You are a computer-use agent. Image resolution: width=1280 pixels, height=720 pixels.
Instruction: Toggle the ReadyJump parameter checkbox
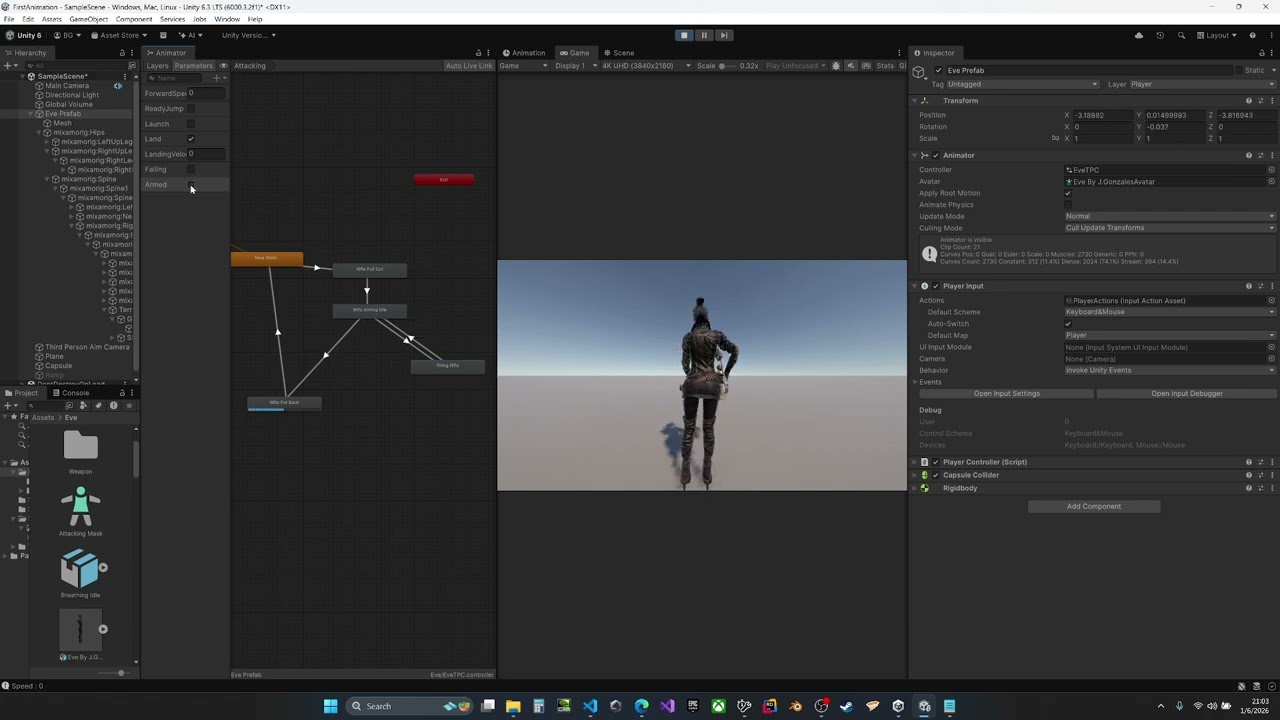(191, 108)
